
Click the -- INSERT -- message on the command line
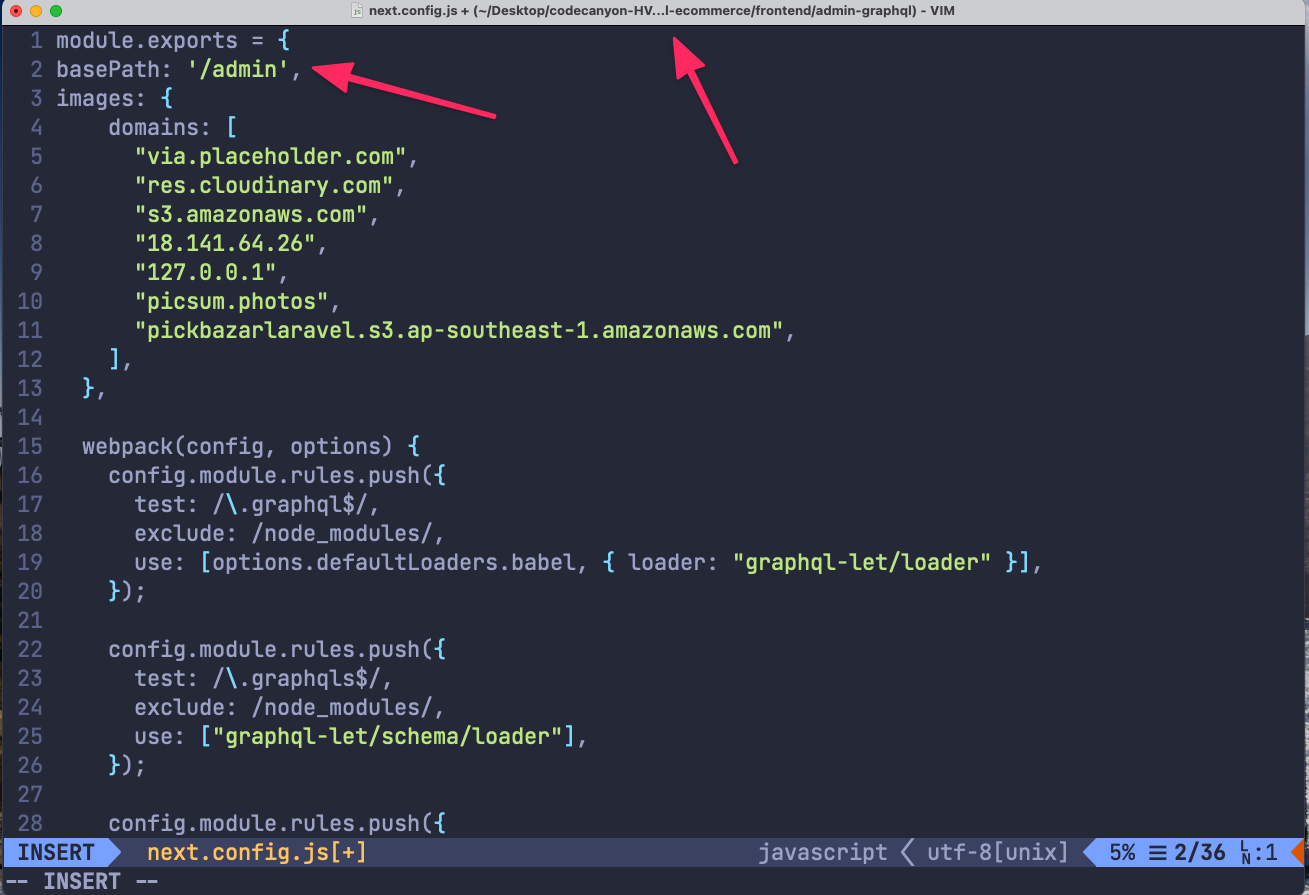82,882
